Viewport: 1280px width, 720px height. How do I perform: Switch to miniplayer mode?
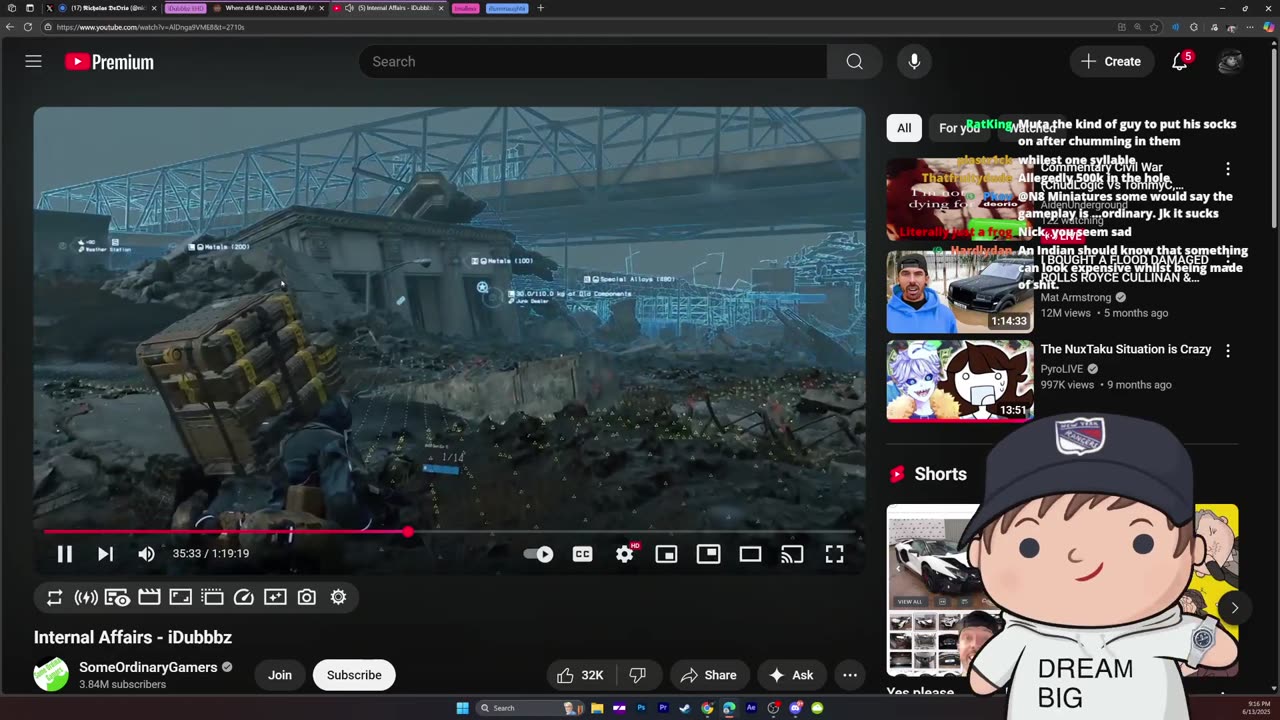coord(666,554)
